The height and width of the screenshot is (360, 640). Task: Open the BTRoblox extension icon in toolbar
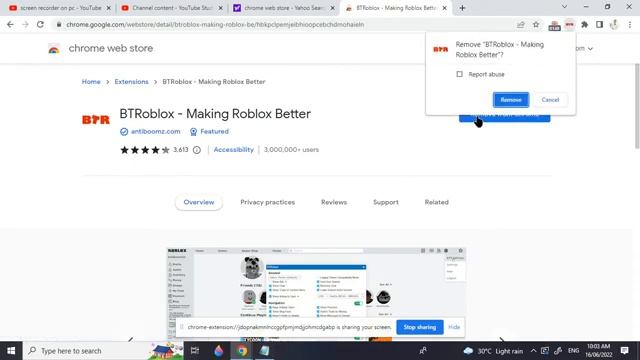[x=569, y=24]
